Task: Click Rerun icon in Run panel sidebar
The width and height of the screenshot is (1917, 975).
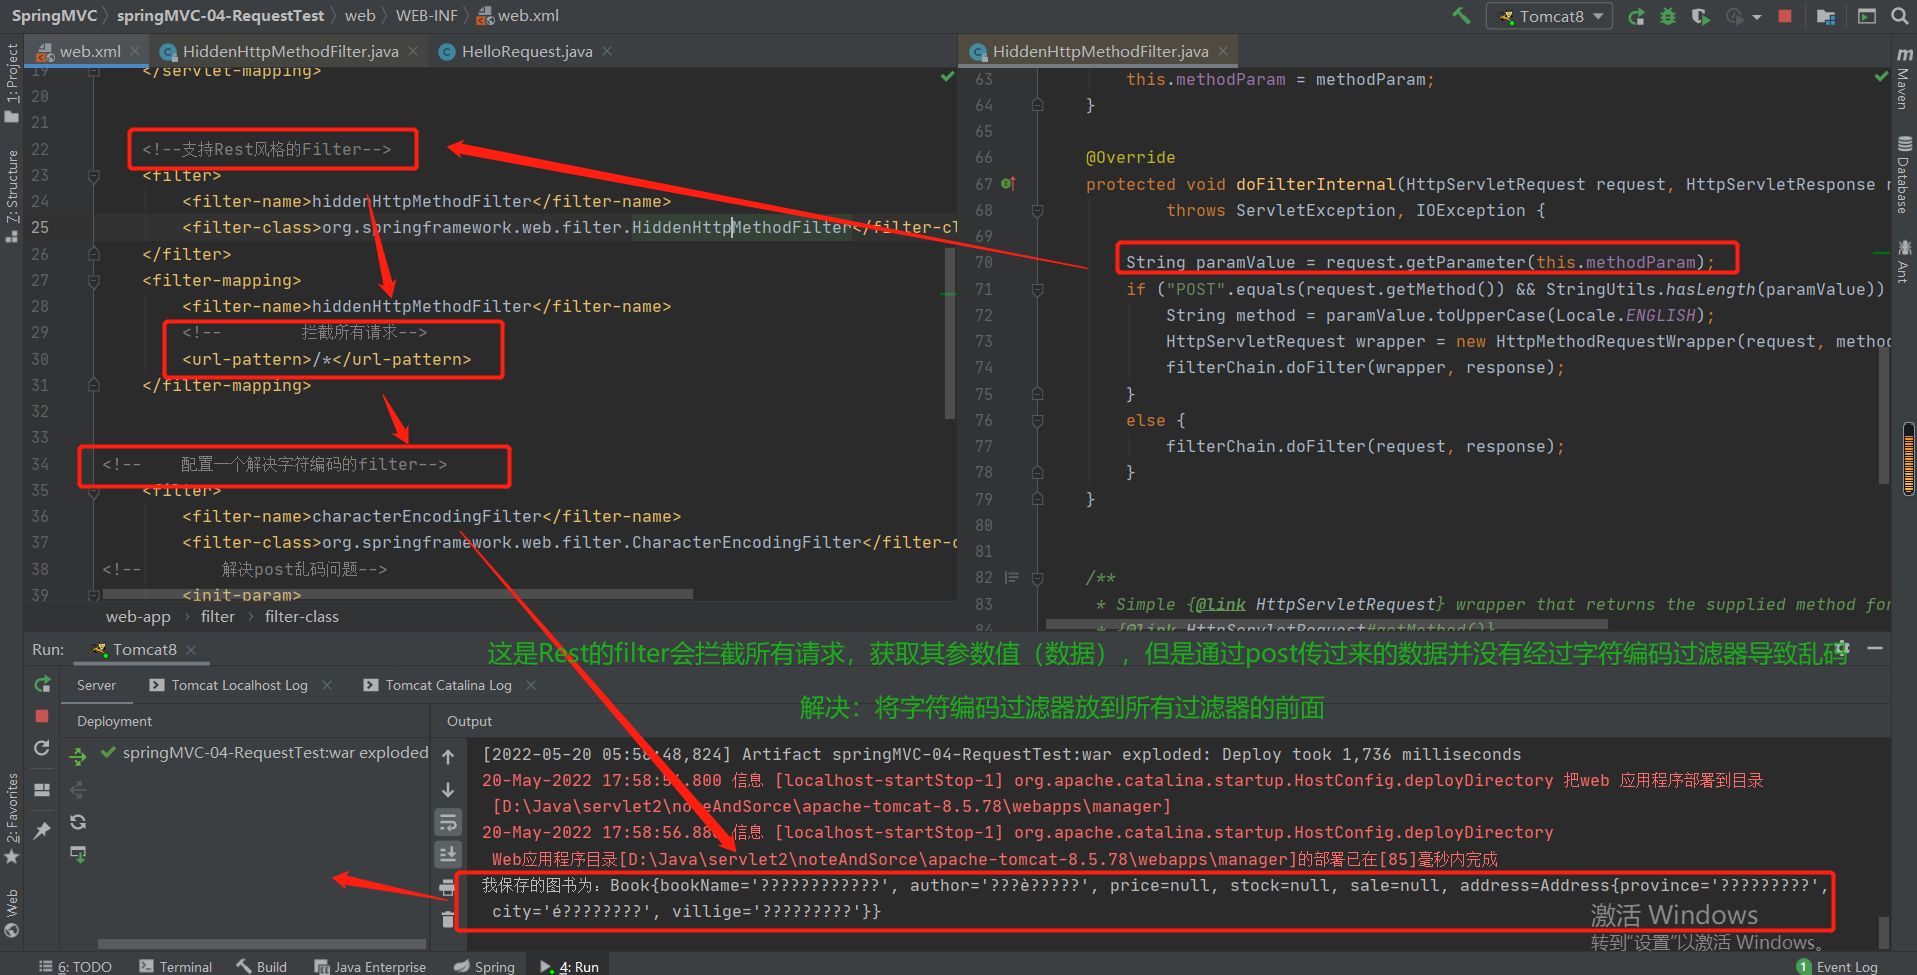Action: 42,684
